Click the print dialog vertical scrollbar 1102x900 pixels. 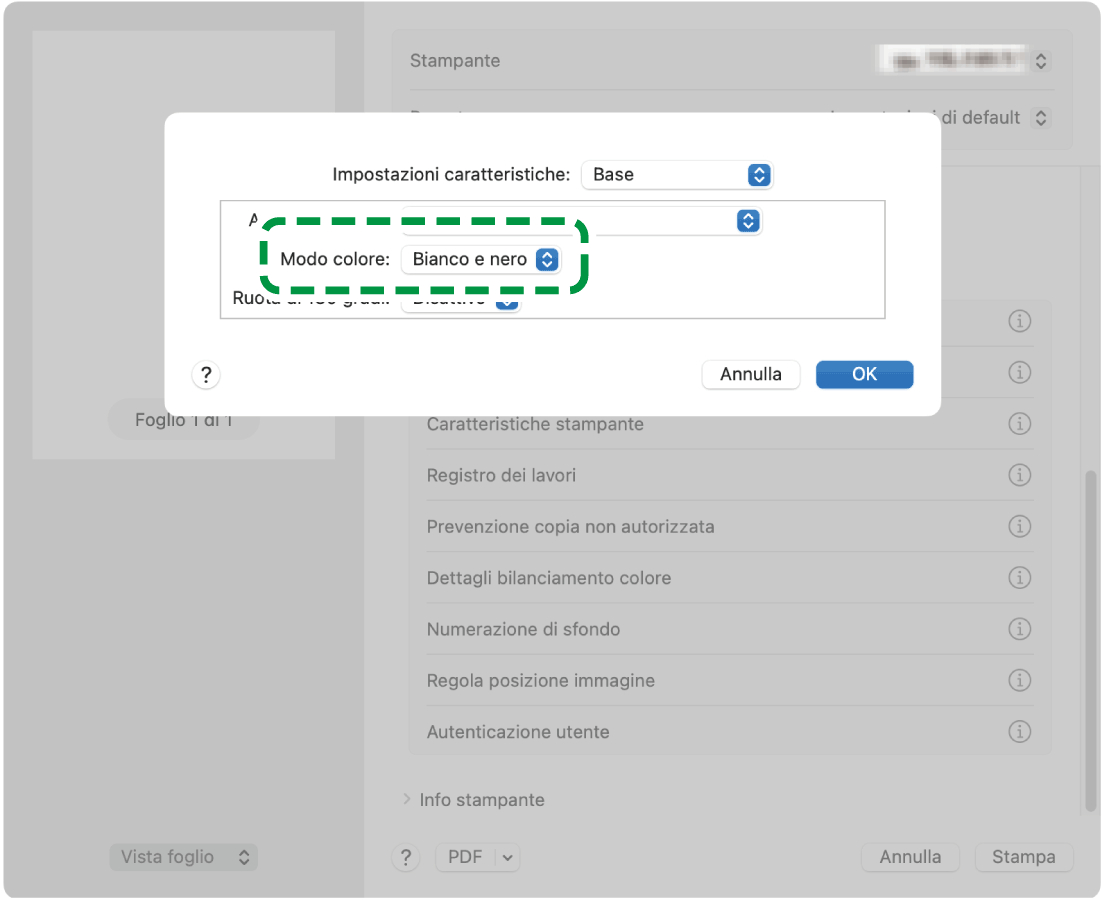pos(1090,641)
